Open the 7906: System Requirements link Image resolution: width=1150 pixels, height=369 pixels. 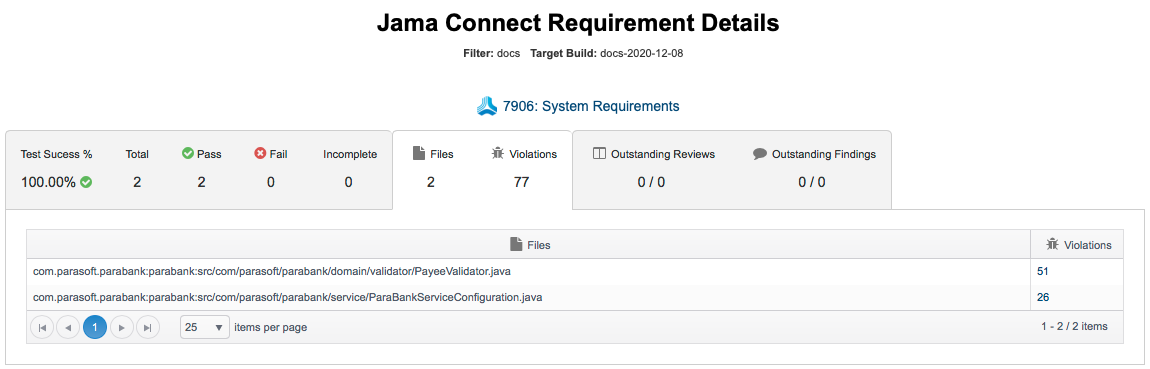point(591,106)
